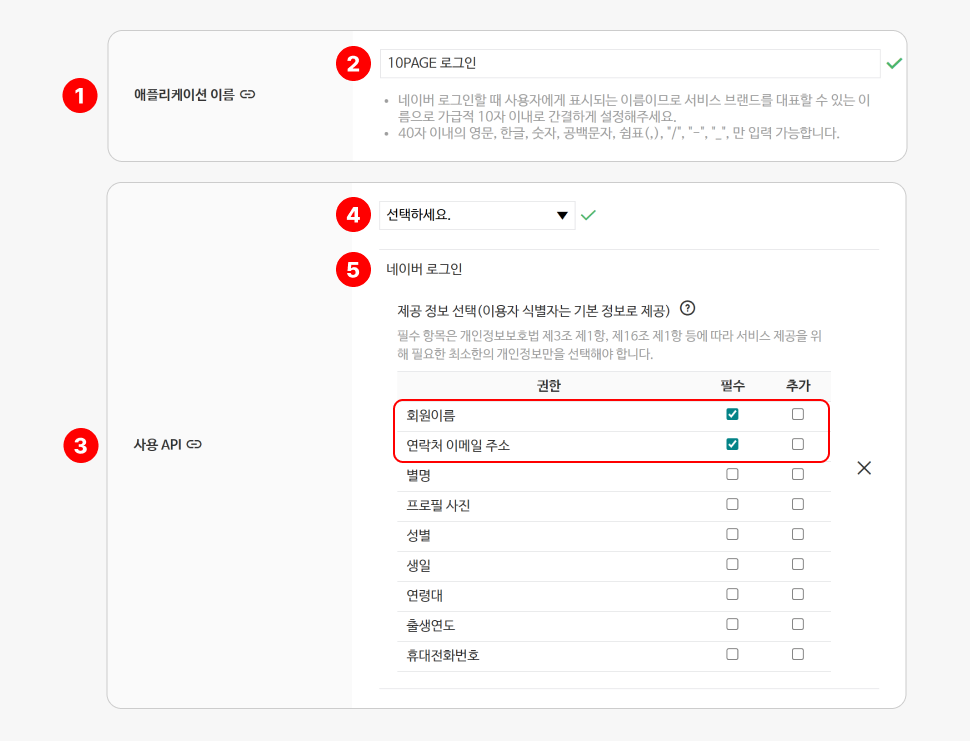Tick 필수 checkbox for 성별
Screen dimensions: 970x741
tap(732, 535)
